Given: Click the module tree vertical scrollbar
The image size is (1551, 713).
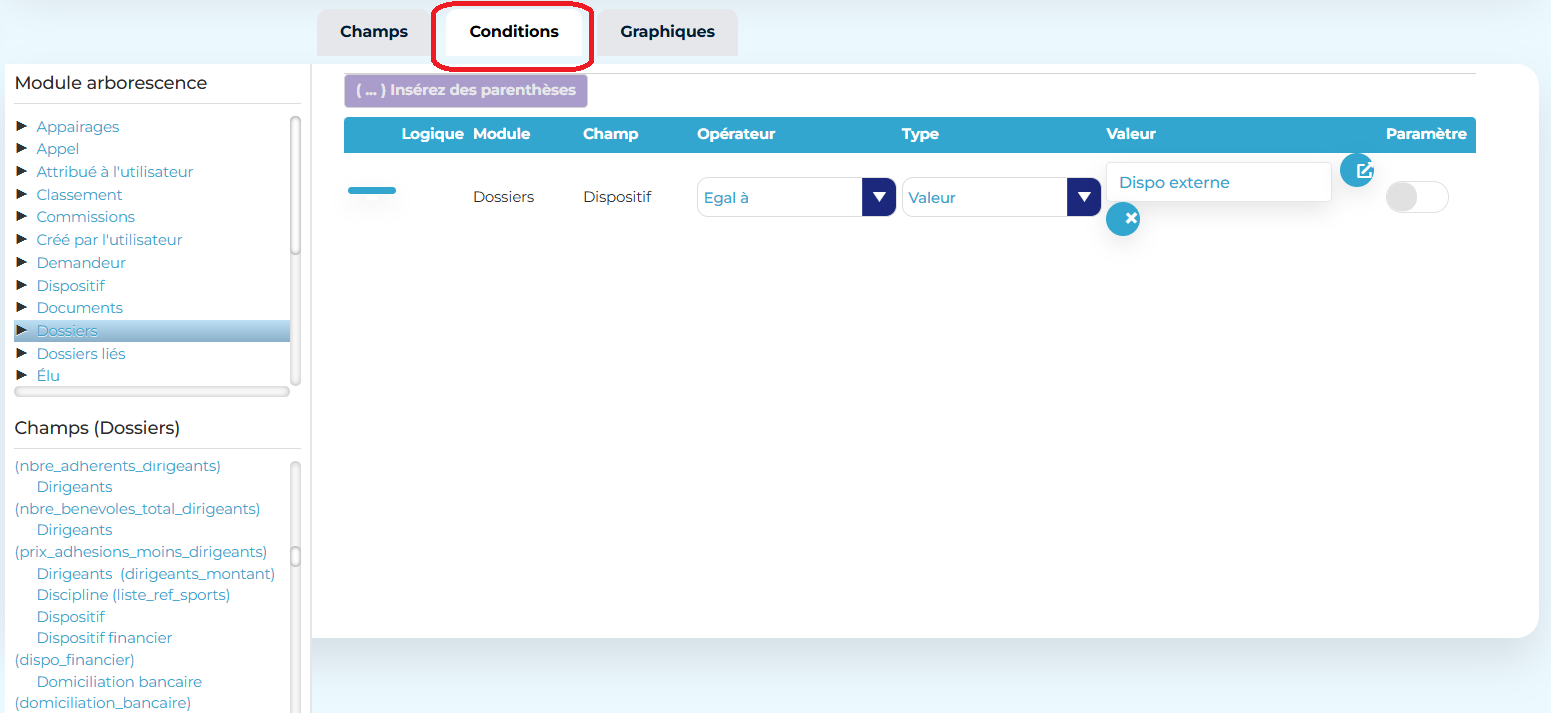Looking at the screenshot, I should 295,185.
